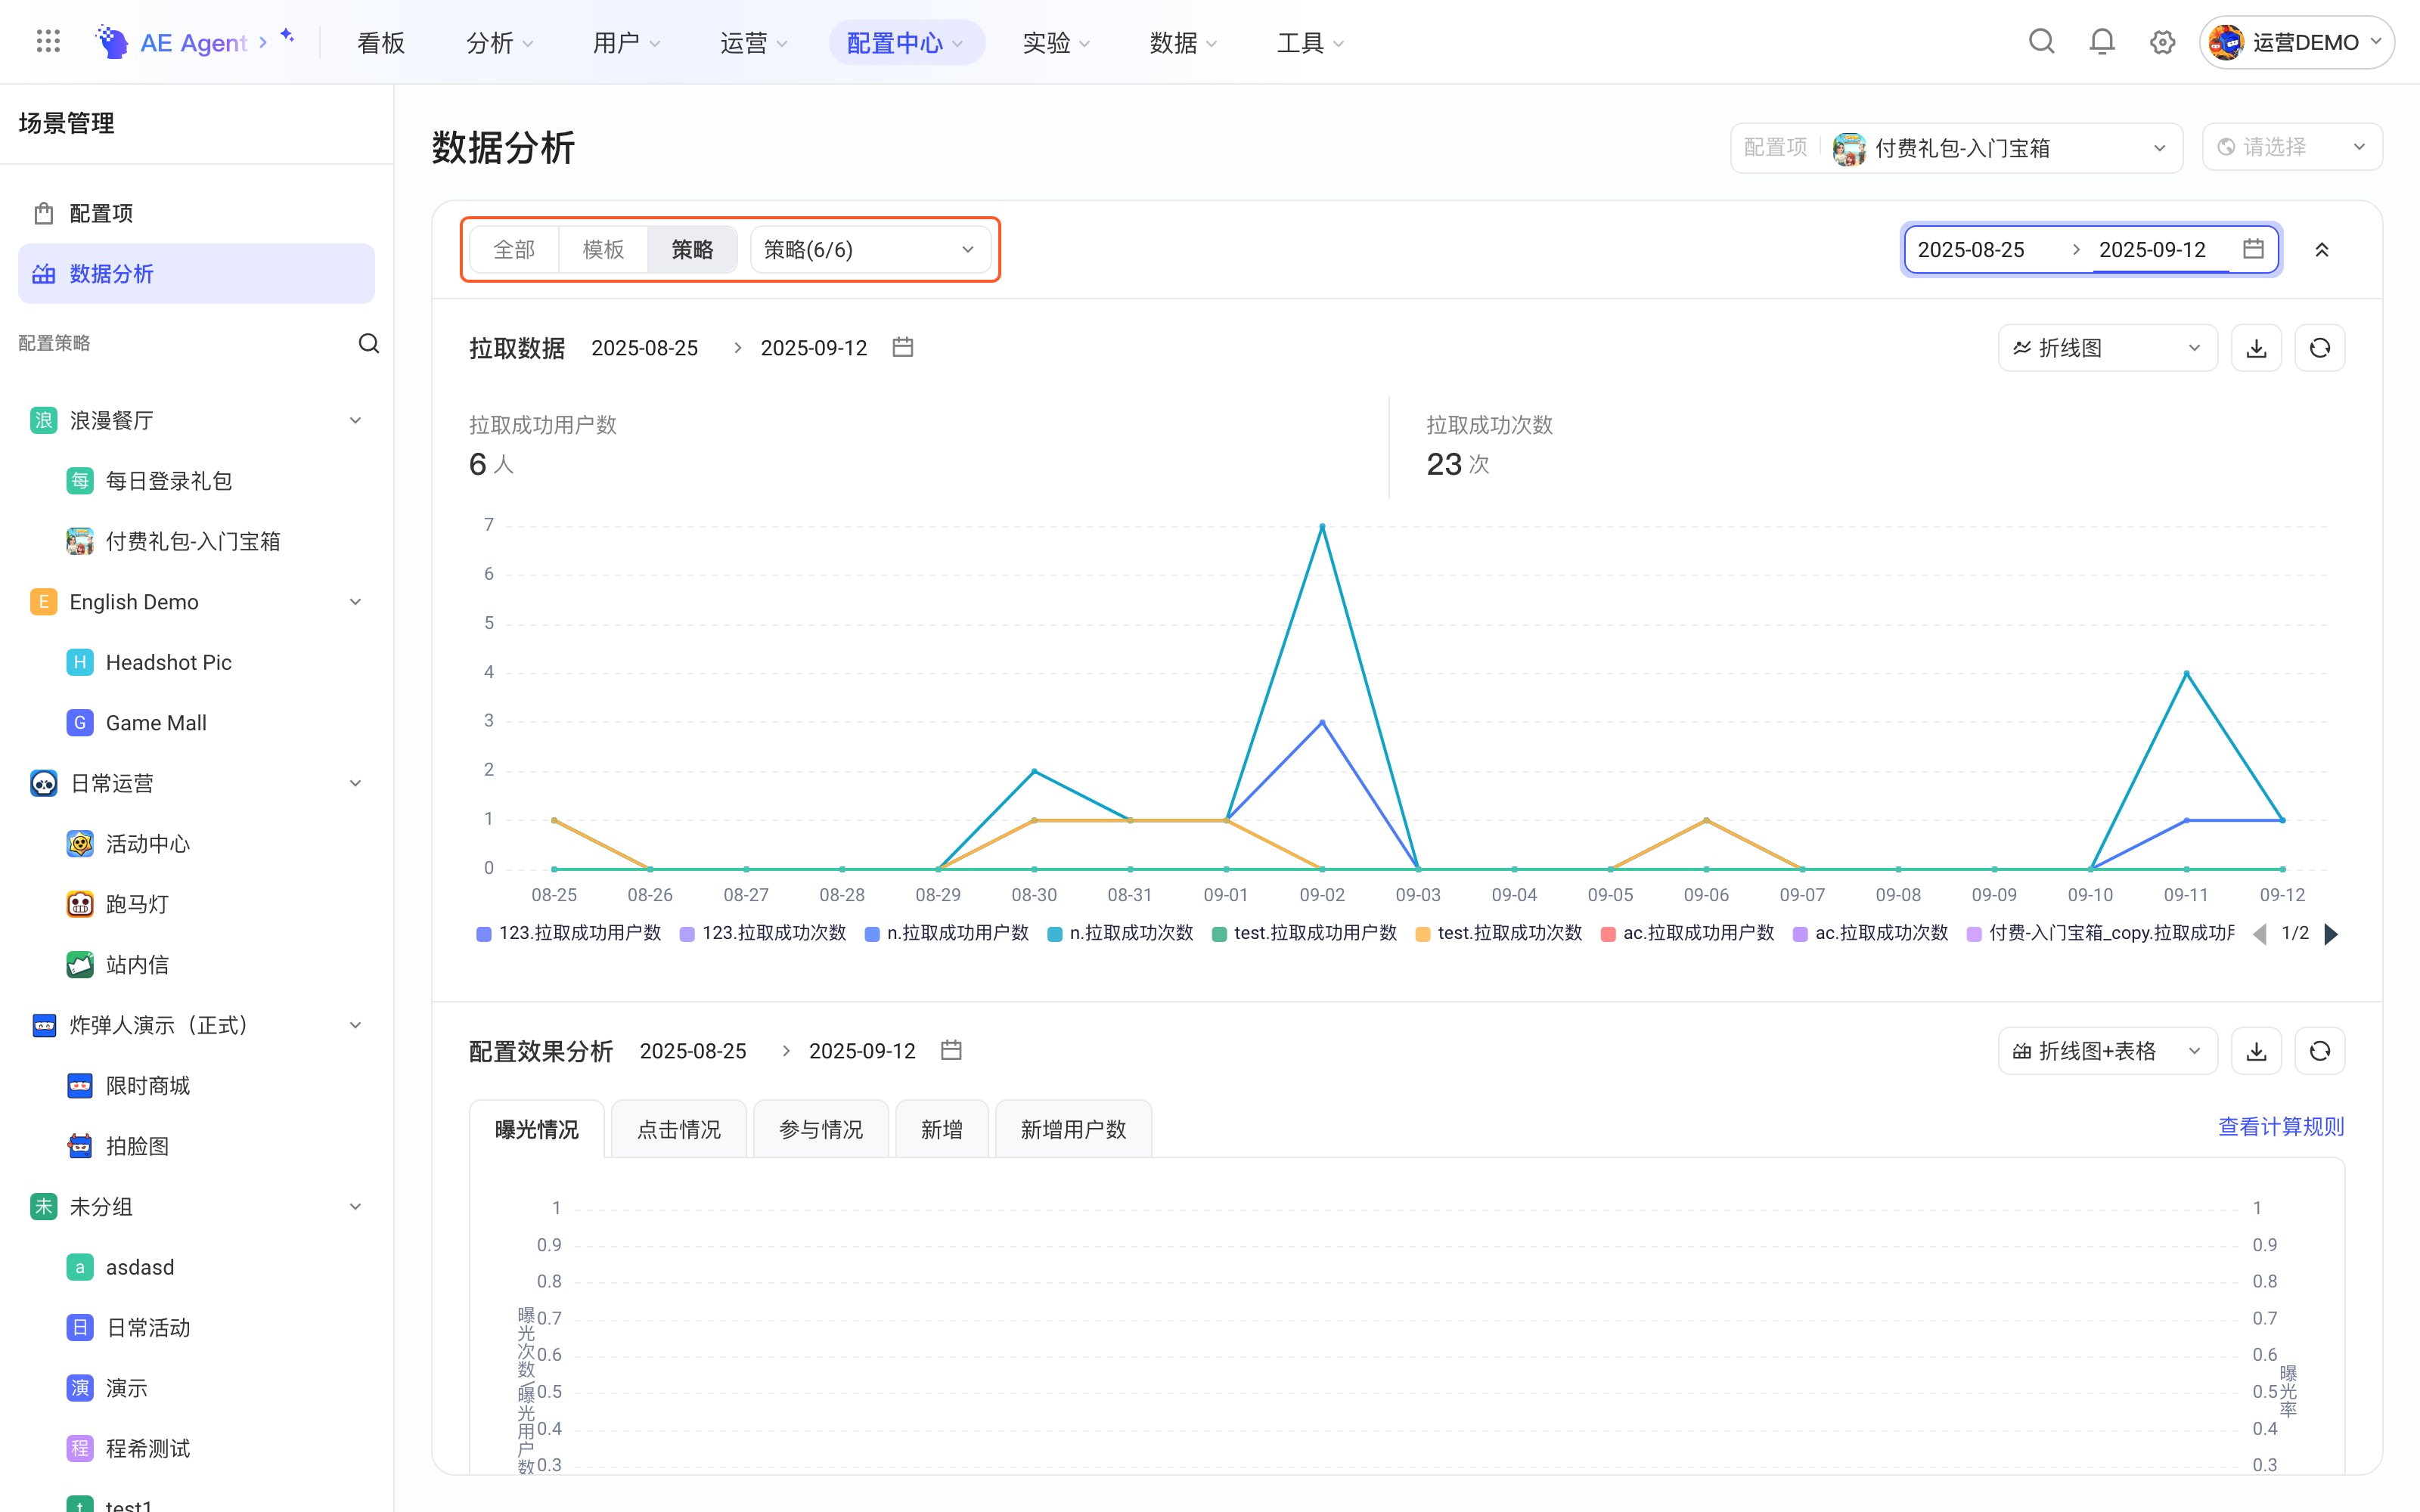Image resolution: width=2420 pixels, height=1512 pixels.
Task: Download the 拉取数据 chart
Action: tap(2256, 348)
